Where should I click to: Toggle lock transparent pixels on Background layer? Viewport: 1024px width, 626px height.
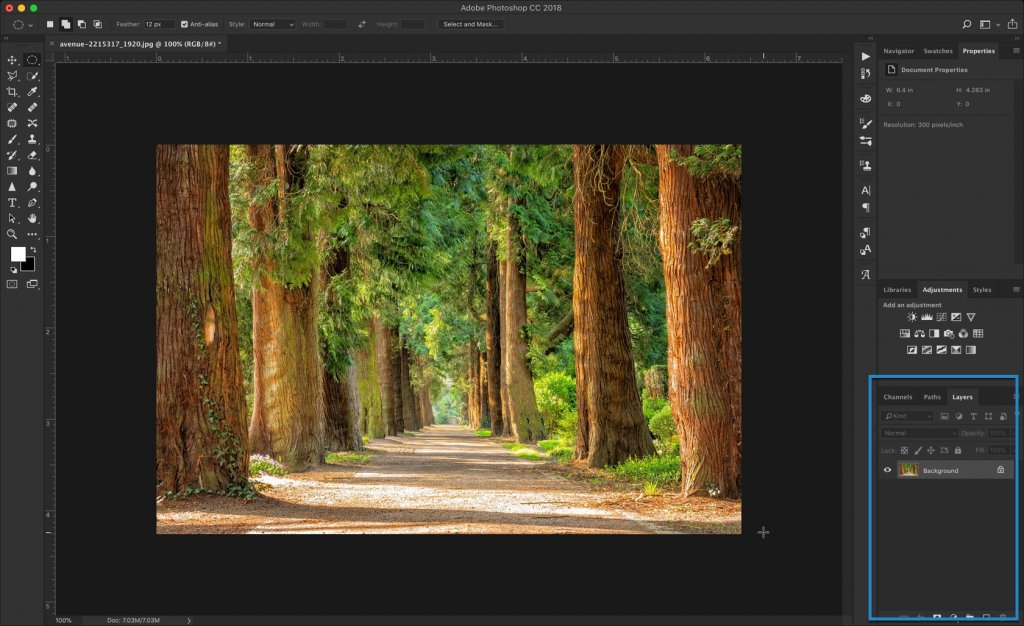tap(904, 451)
